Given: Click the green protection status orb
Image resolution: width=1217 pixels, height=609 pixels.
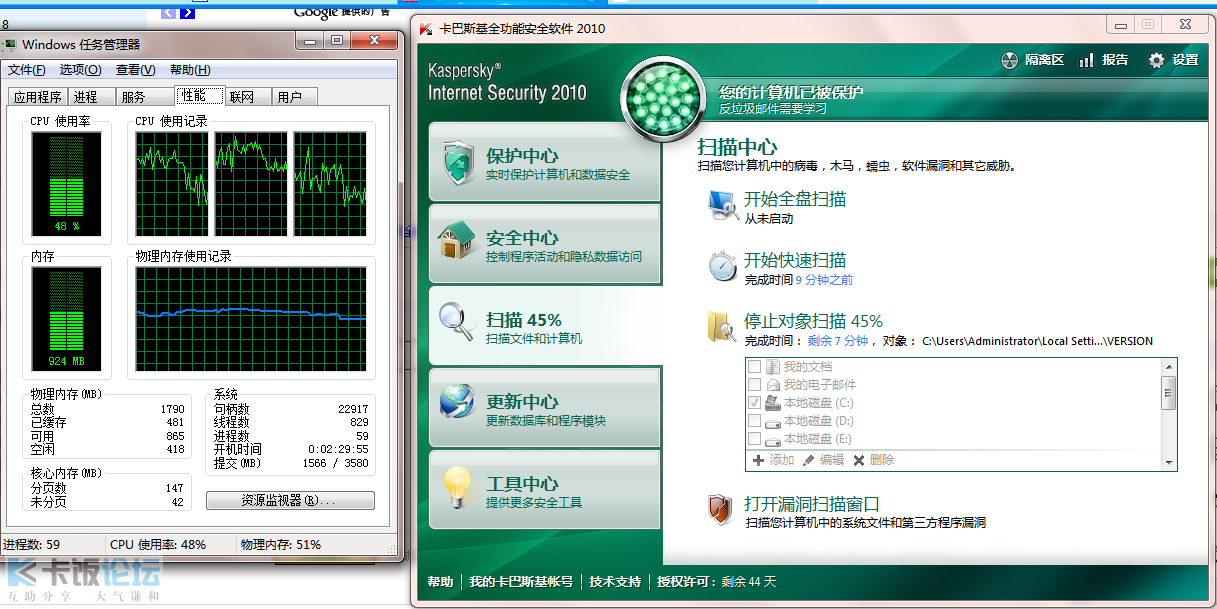Looking at the screenshot, I should (666, 98).
